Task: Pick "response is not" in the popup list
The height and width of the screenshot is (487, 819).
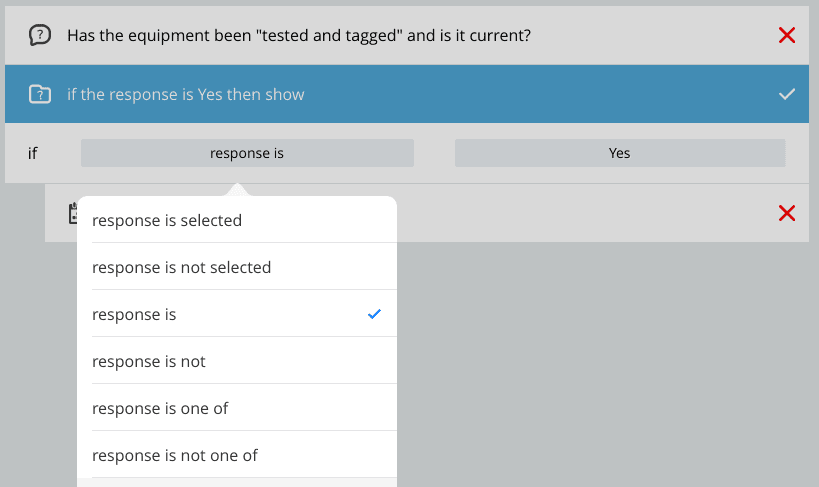Action: (x=149, y=361)
